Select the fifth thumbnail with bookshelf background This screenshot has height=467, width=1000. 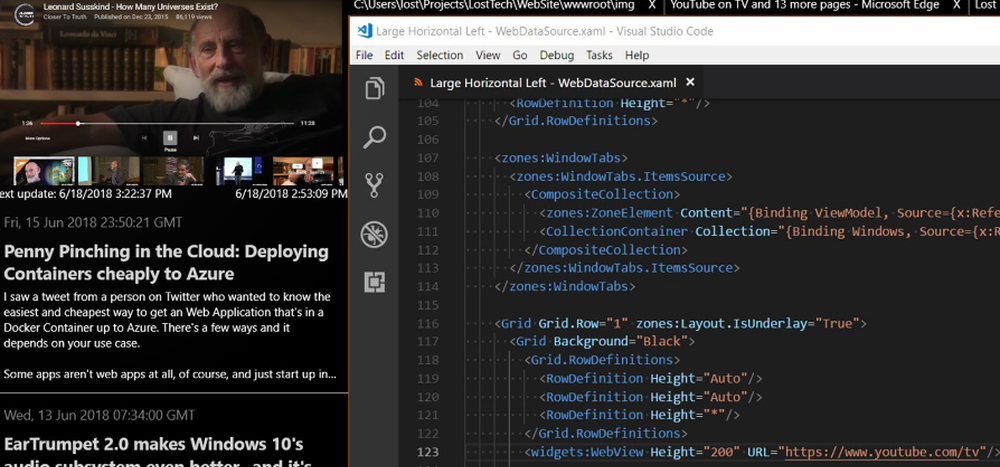pos(303,171)
